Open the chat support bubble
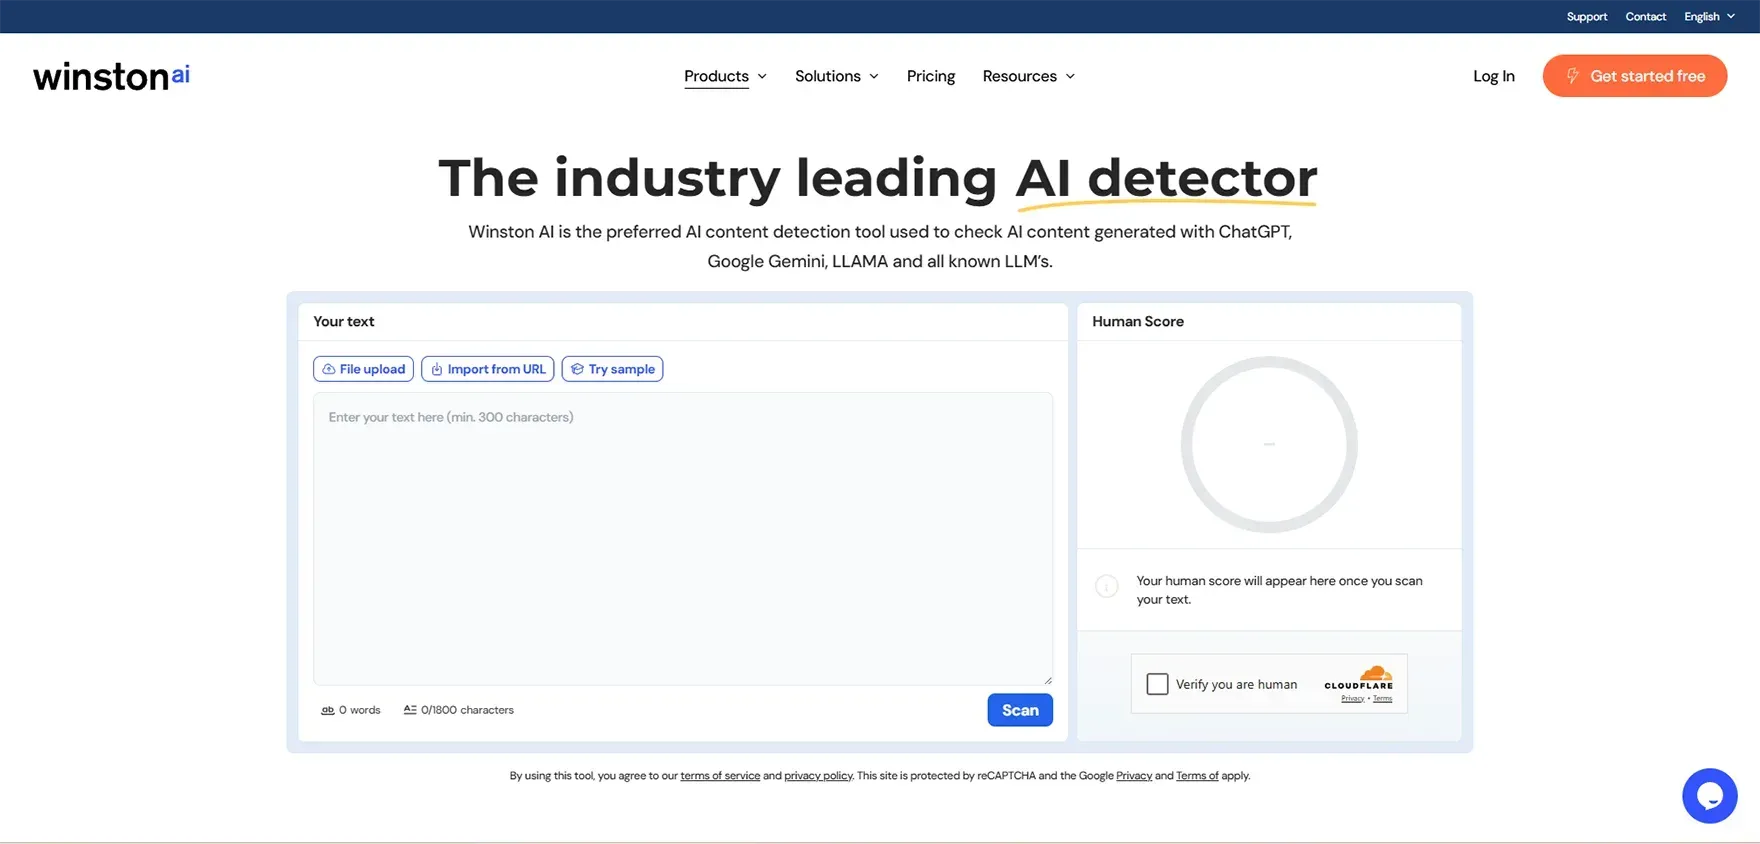Screen dimensions: 1760x844 (x=1709, y=796)
